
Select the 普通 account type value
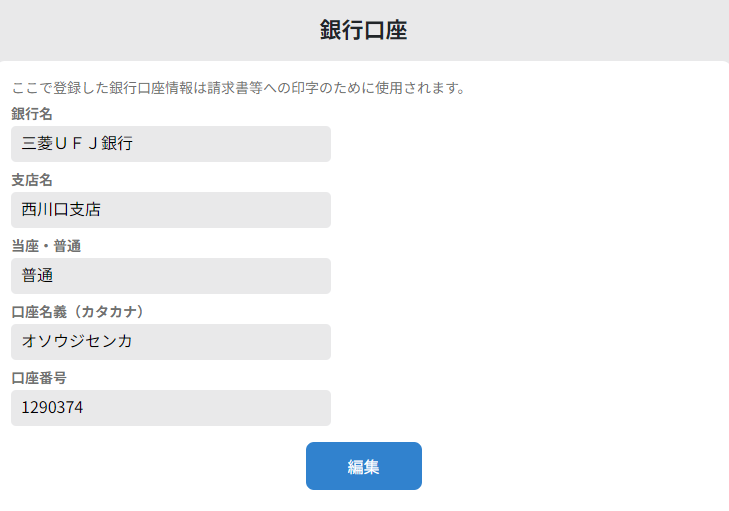(37, 276)
